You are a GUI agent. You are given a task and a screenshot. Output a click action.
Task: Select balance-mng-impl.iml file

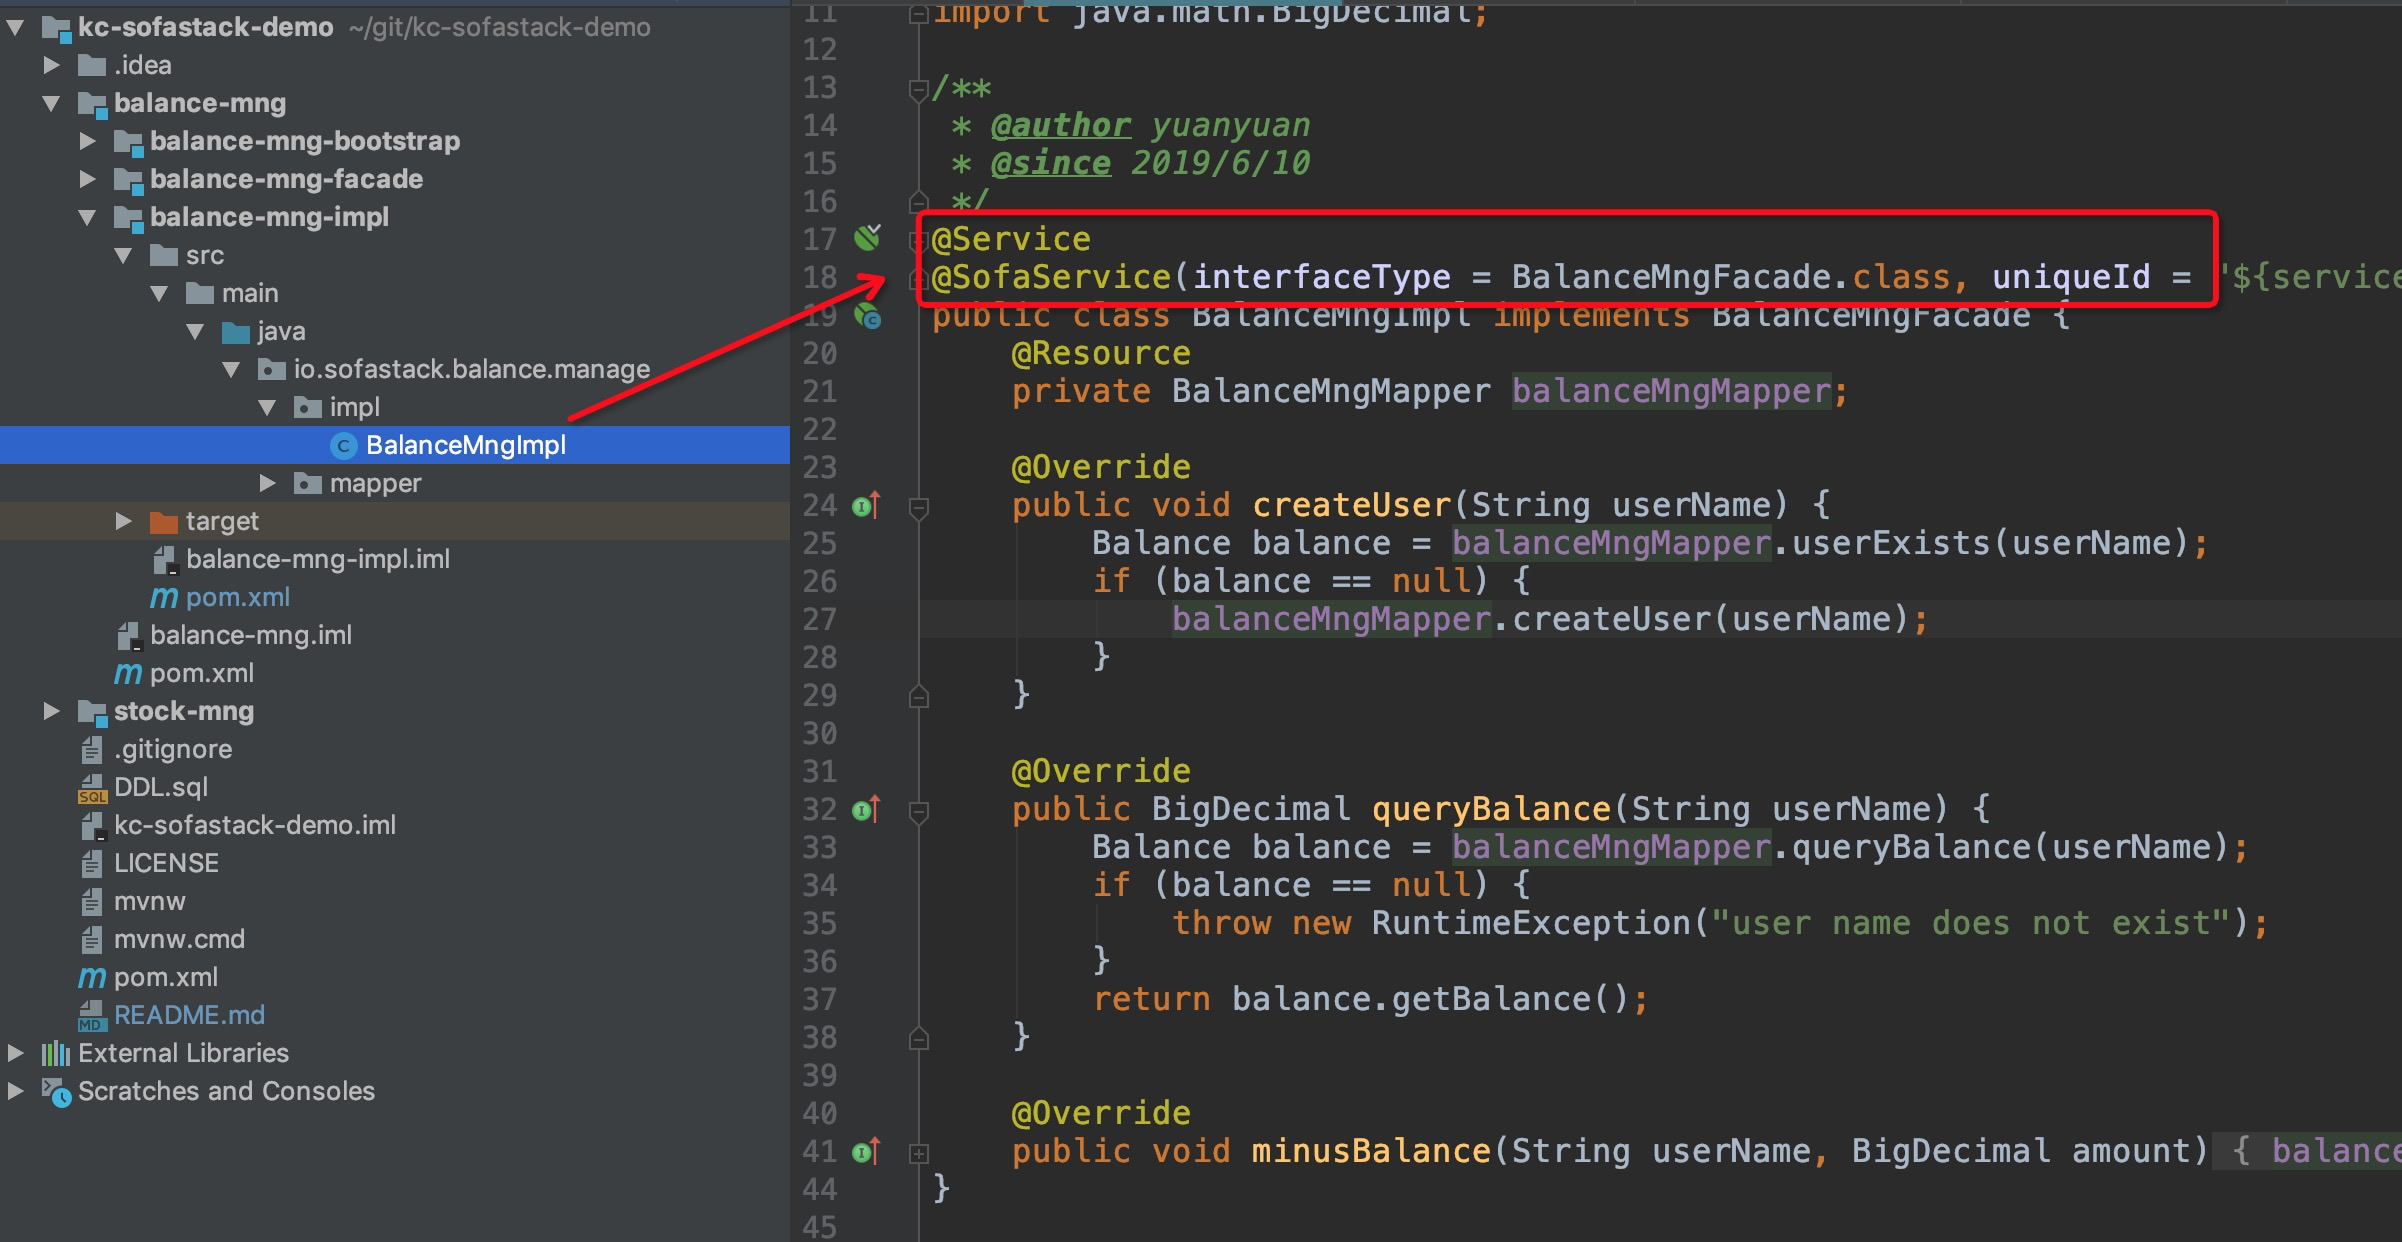point(318,559)
